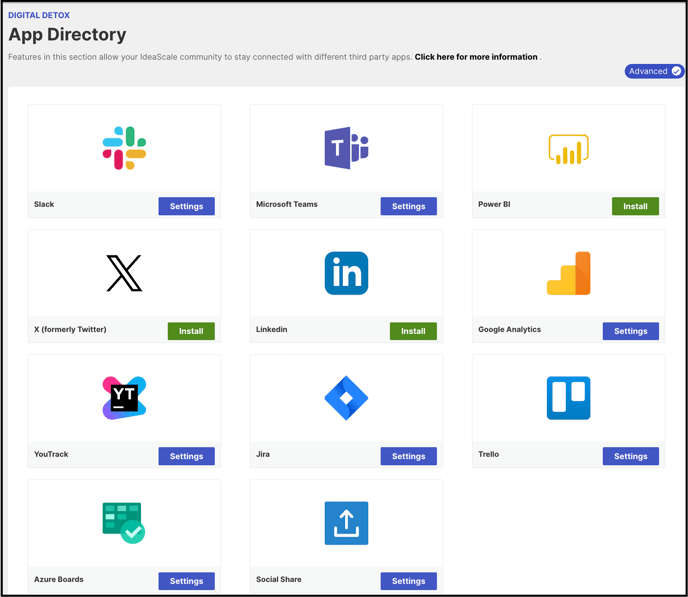The width and height of the screenshot is (688, 597).
Task: Open Google Analytics Settings
Action: click(x=631, y=331)
